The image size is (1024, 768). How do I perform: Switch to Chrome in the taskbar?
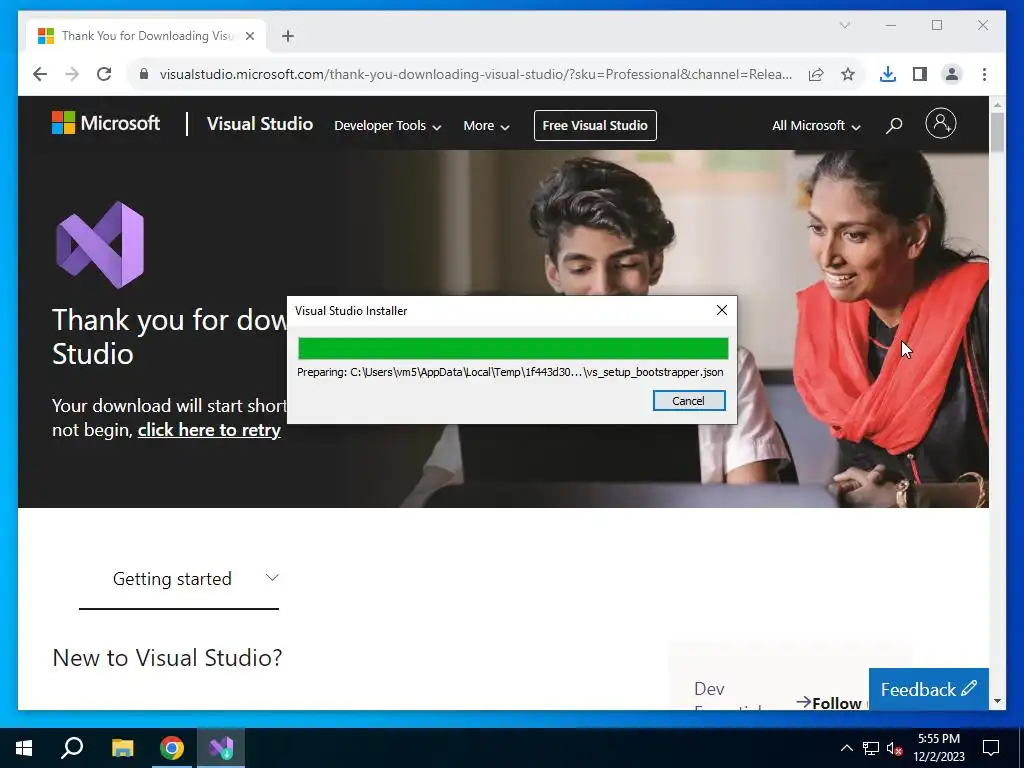(172, 748)
